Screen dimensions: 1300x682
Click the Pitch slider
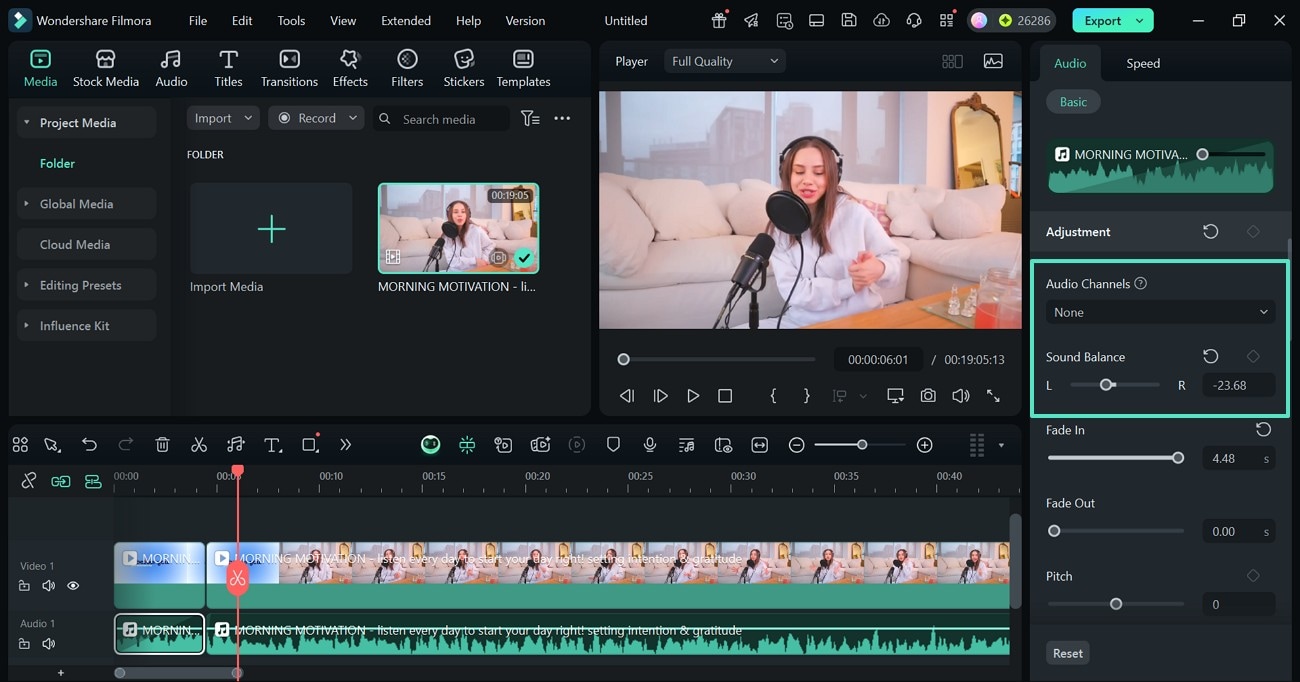[1115, 604]
